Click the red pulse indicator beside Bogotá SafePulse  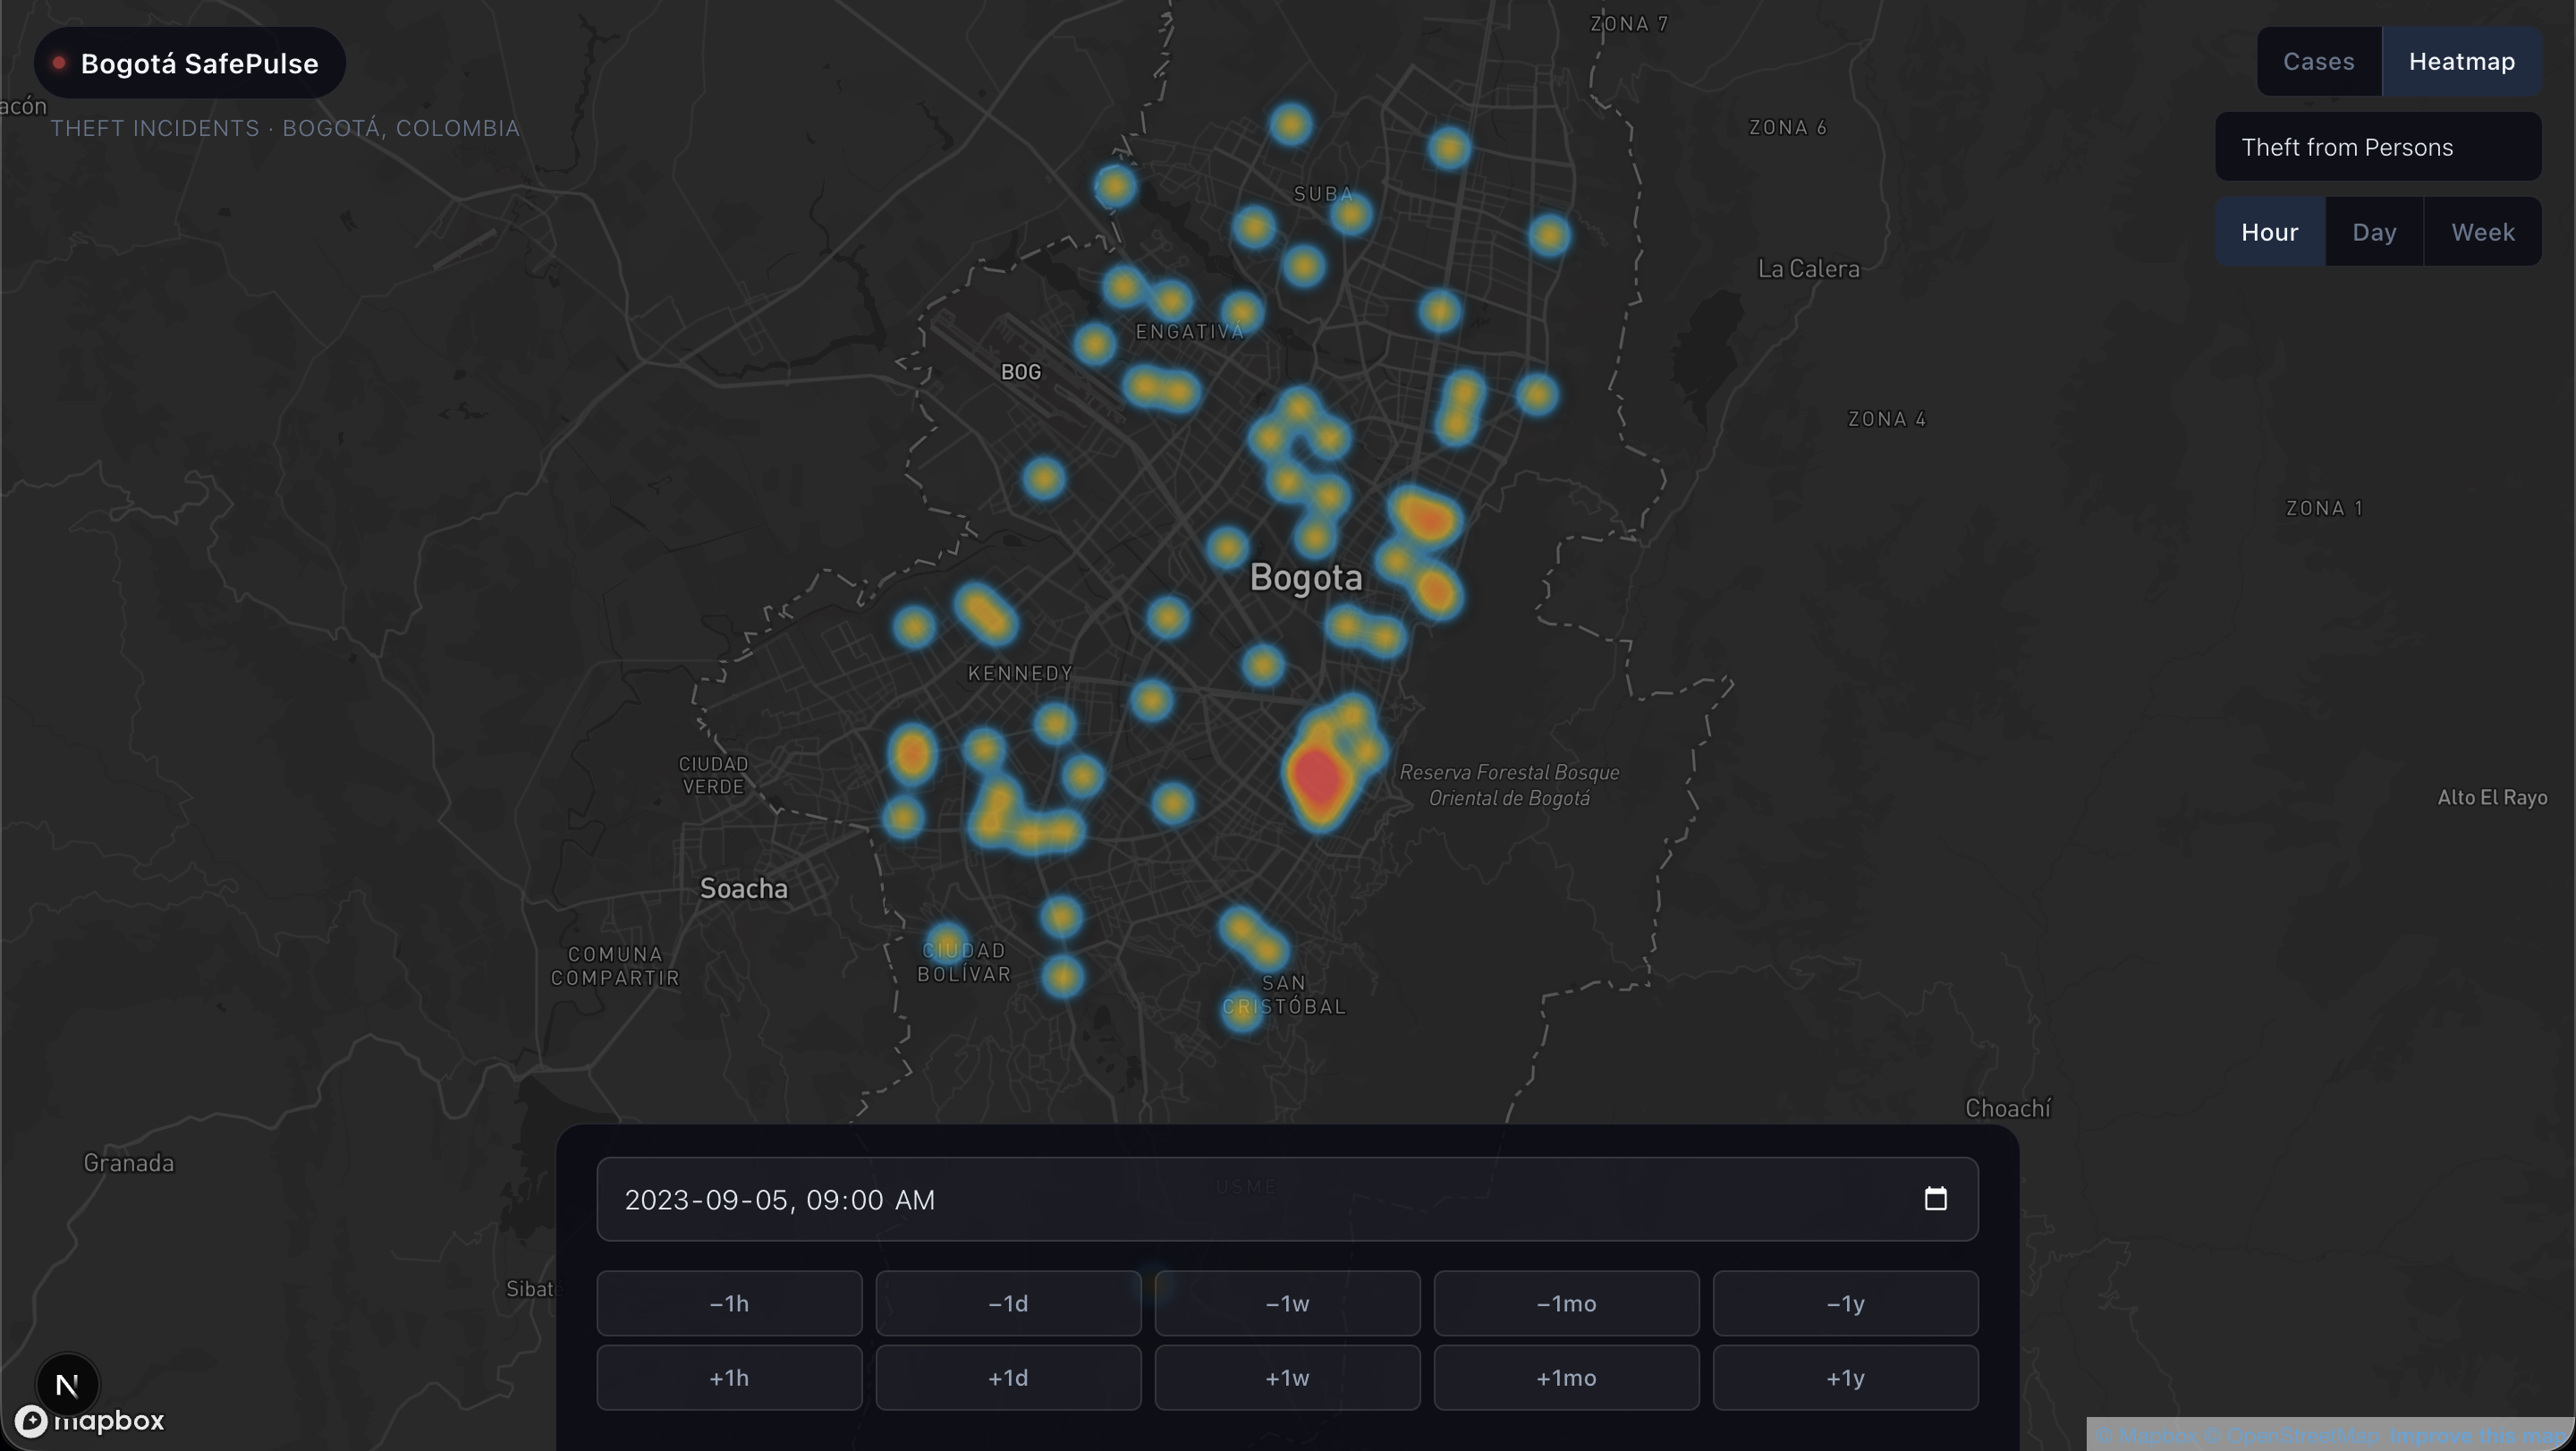click(58, 61)
